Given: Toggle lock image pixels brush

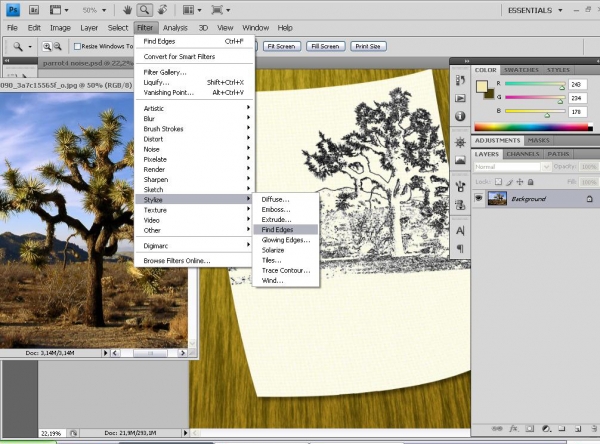Looking at the screenshot, I should (509, 182).
